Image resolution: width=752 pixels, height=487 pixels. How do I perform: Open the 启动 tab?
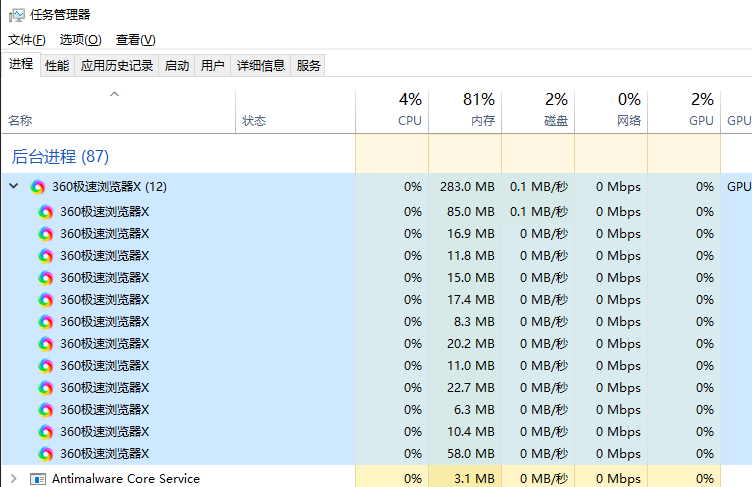177,66
